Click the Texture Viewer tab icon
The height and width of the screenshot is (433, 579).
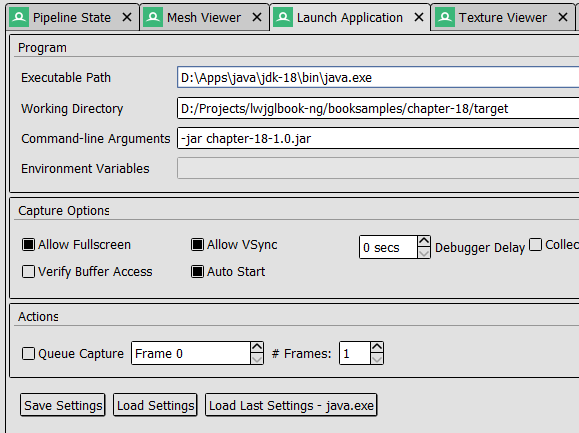tap(445, 17)
